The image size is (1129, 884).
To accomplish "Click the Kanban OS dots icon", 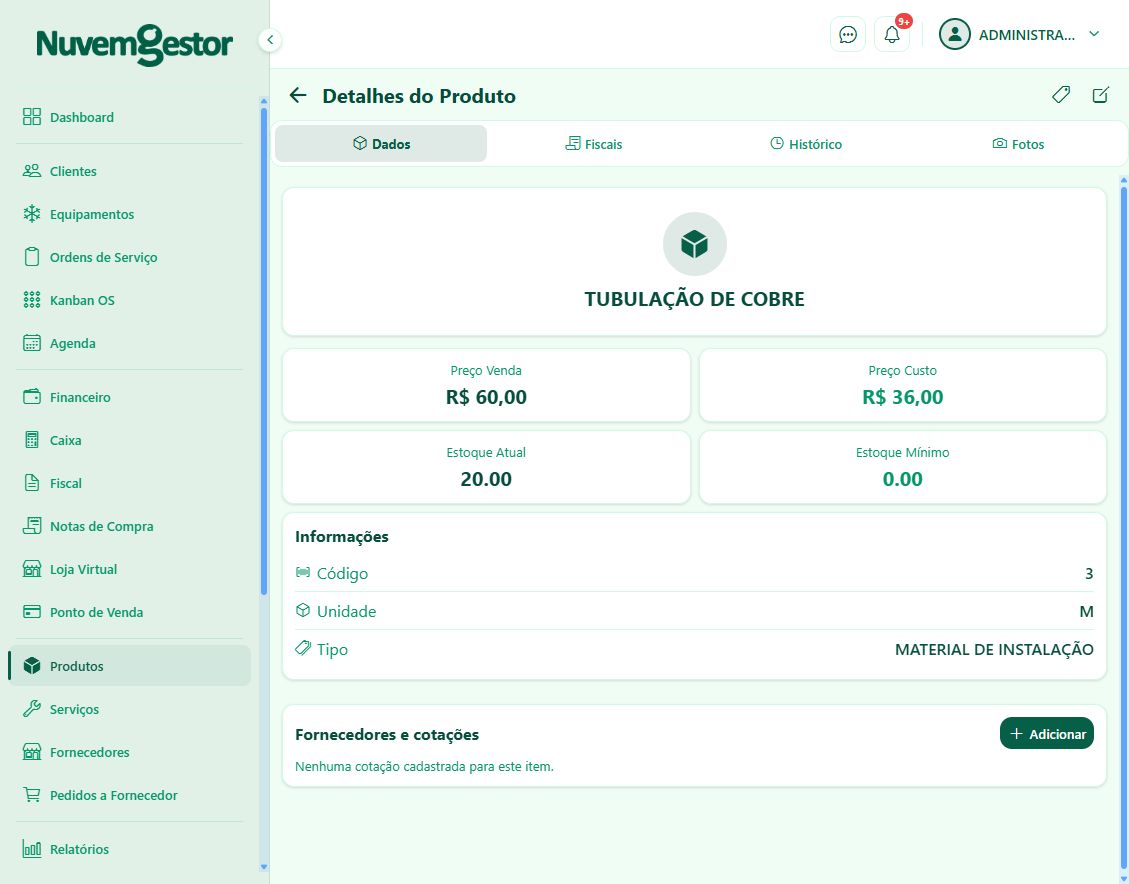I will tap(32, 300).
